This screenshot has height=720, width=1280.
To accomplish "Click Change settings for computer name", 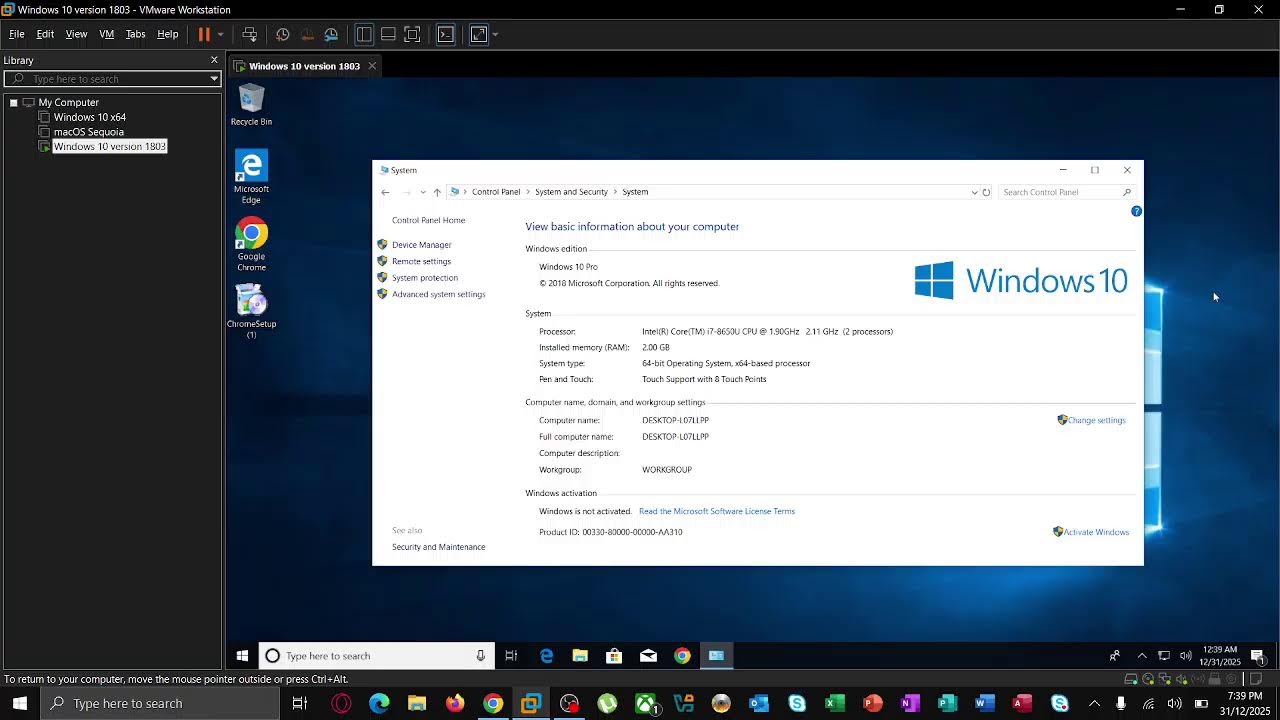I will [1096, 420].
